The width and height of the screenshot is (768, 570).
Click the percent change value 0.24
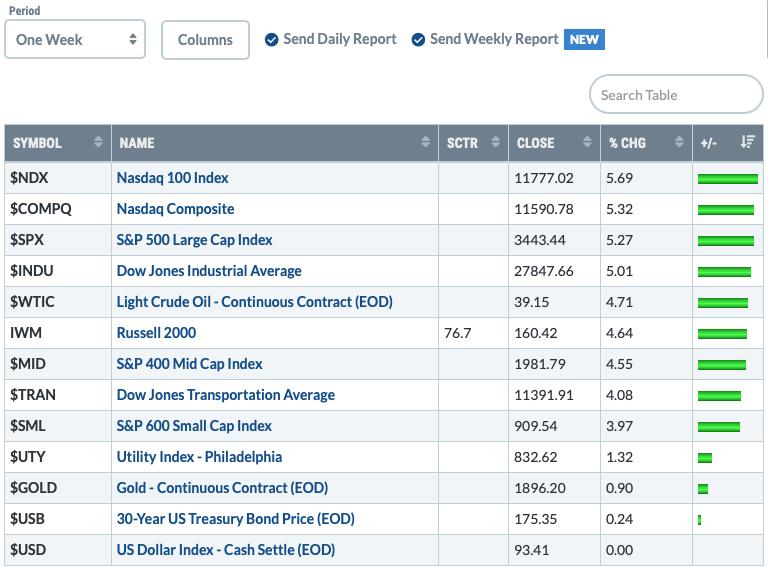pos(620,519)
